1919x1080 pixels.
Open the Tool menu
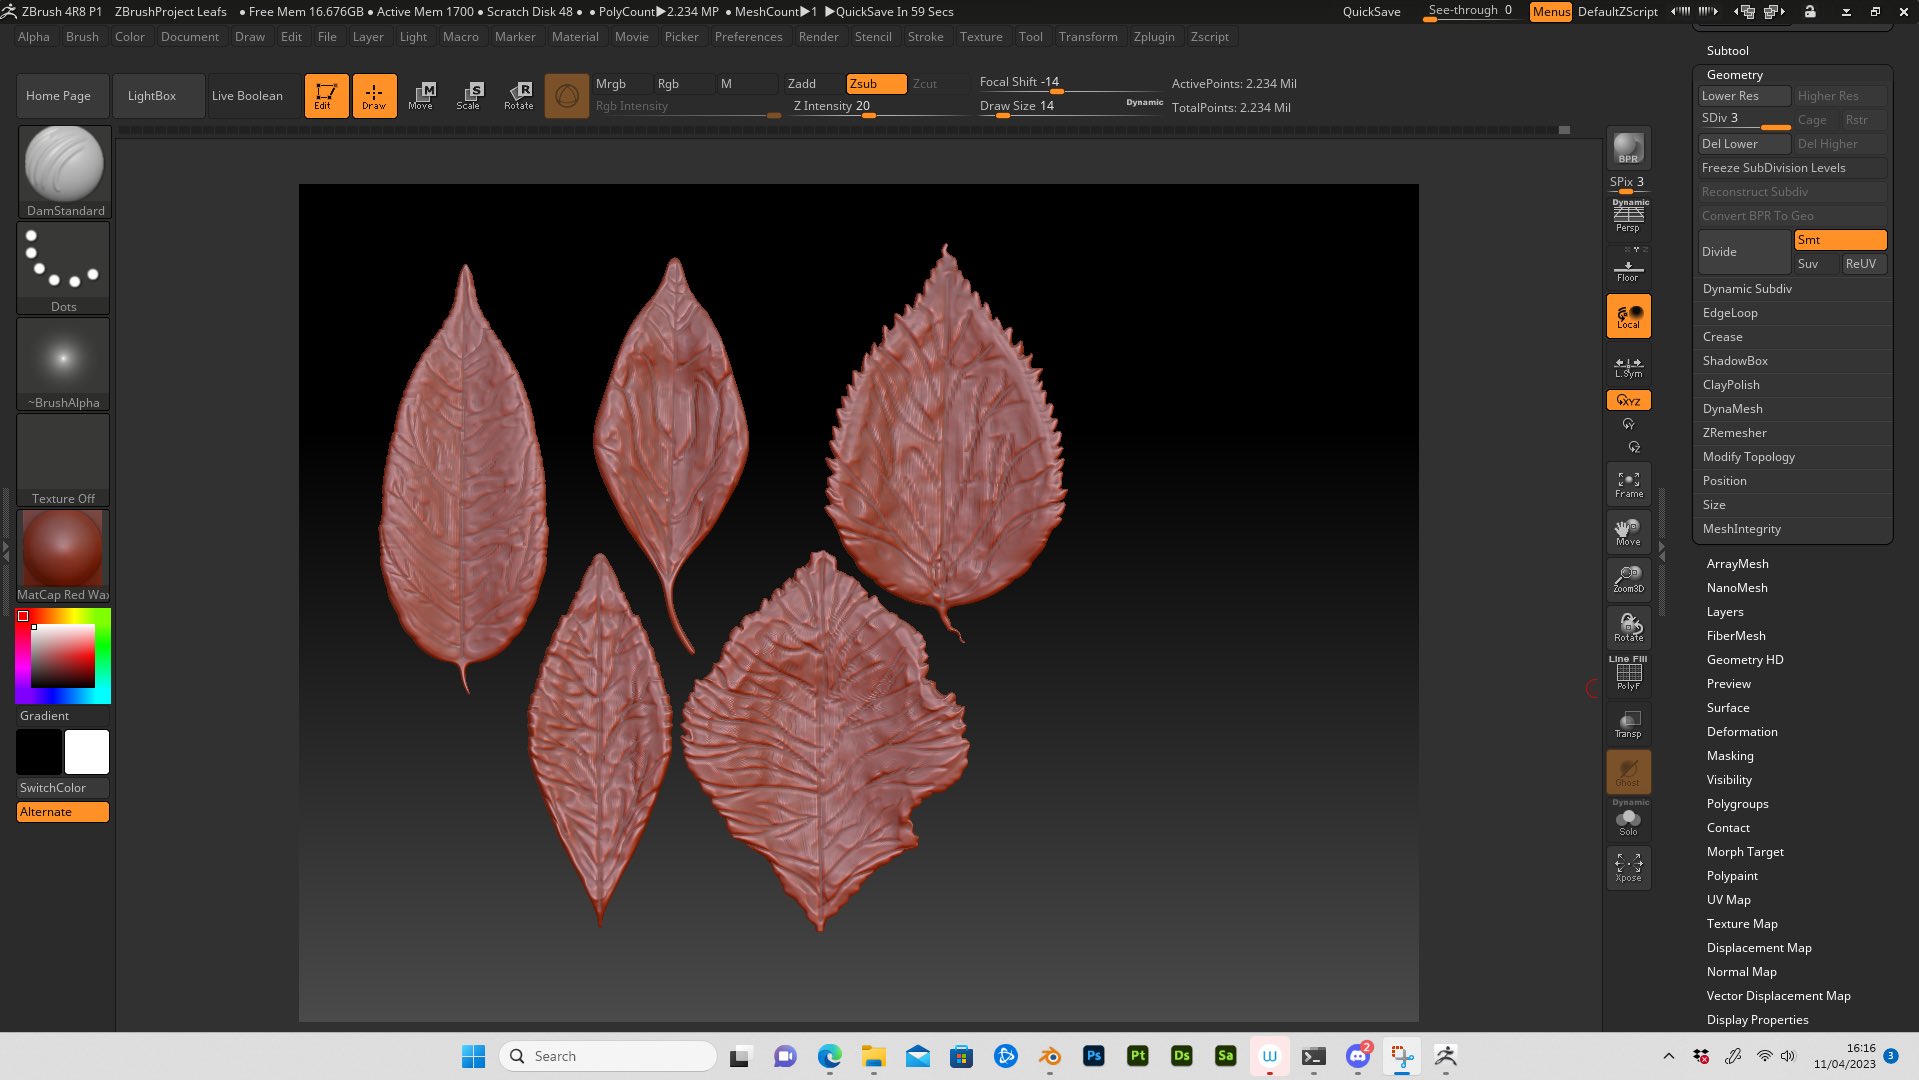(x=1030, y=36)
